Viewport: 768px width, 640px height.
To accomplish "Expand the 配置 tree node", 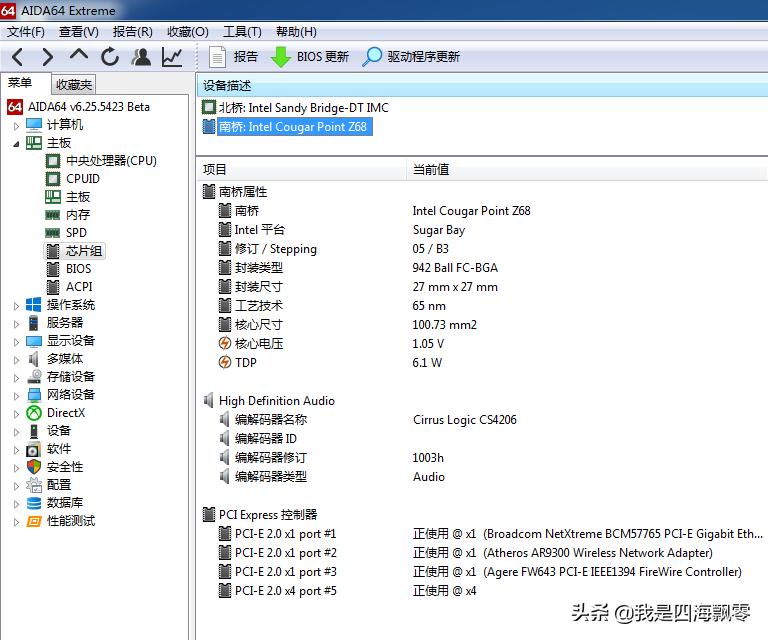I will coord(16,486).
